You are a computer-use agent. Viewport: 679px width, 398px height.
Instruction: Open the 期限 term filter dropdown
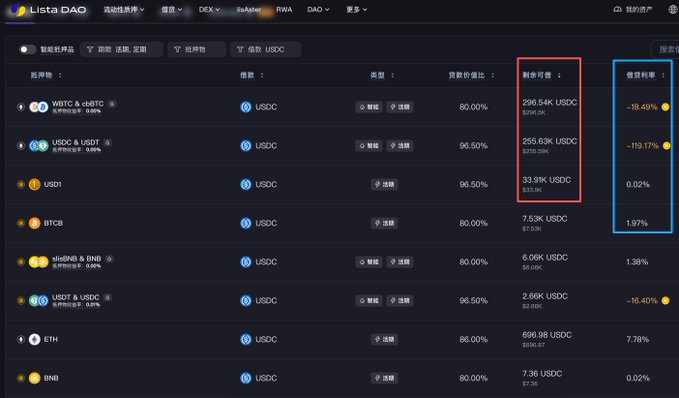[122, 49]
